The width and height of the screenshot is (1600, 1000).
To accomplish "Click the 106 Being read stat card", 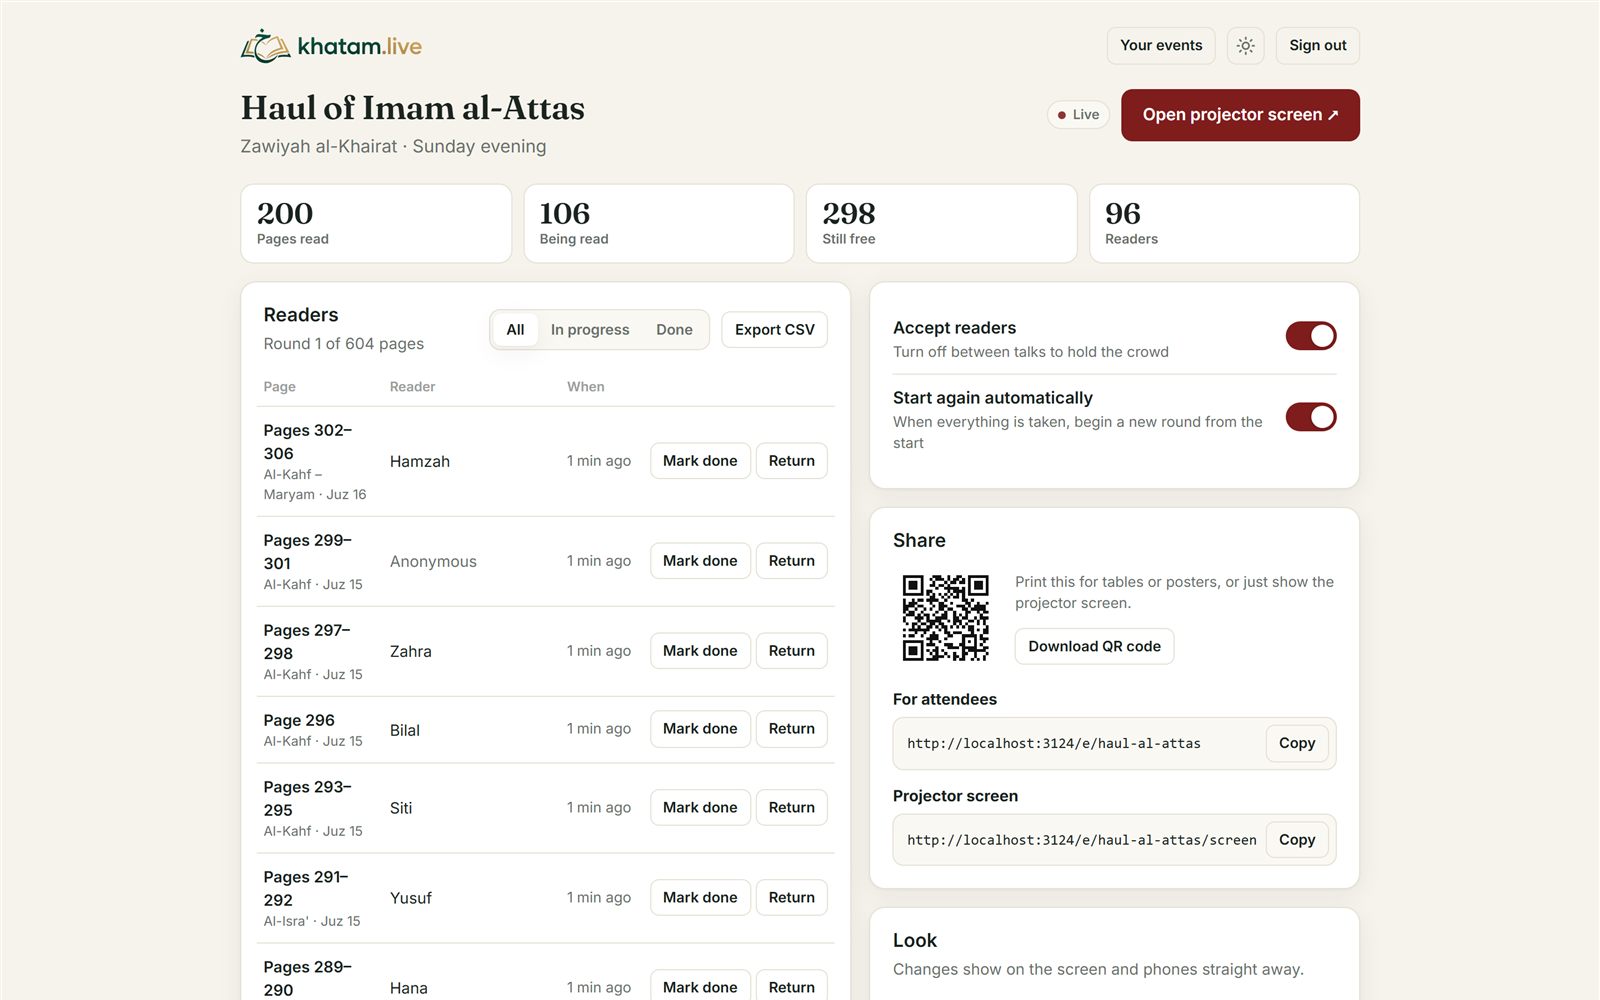I will [x=659, y=224].
